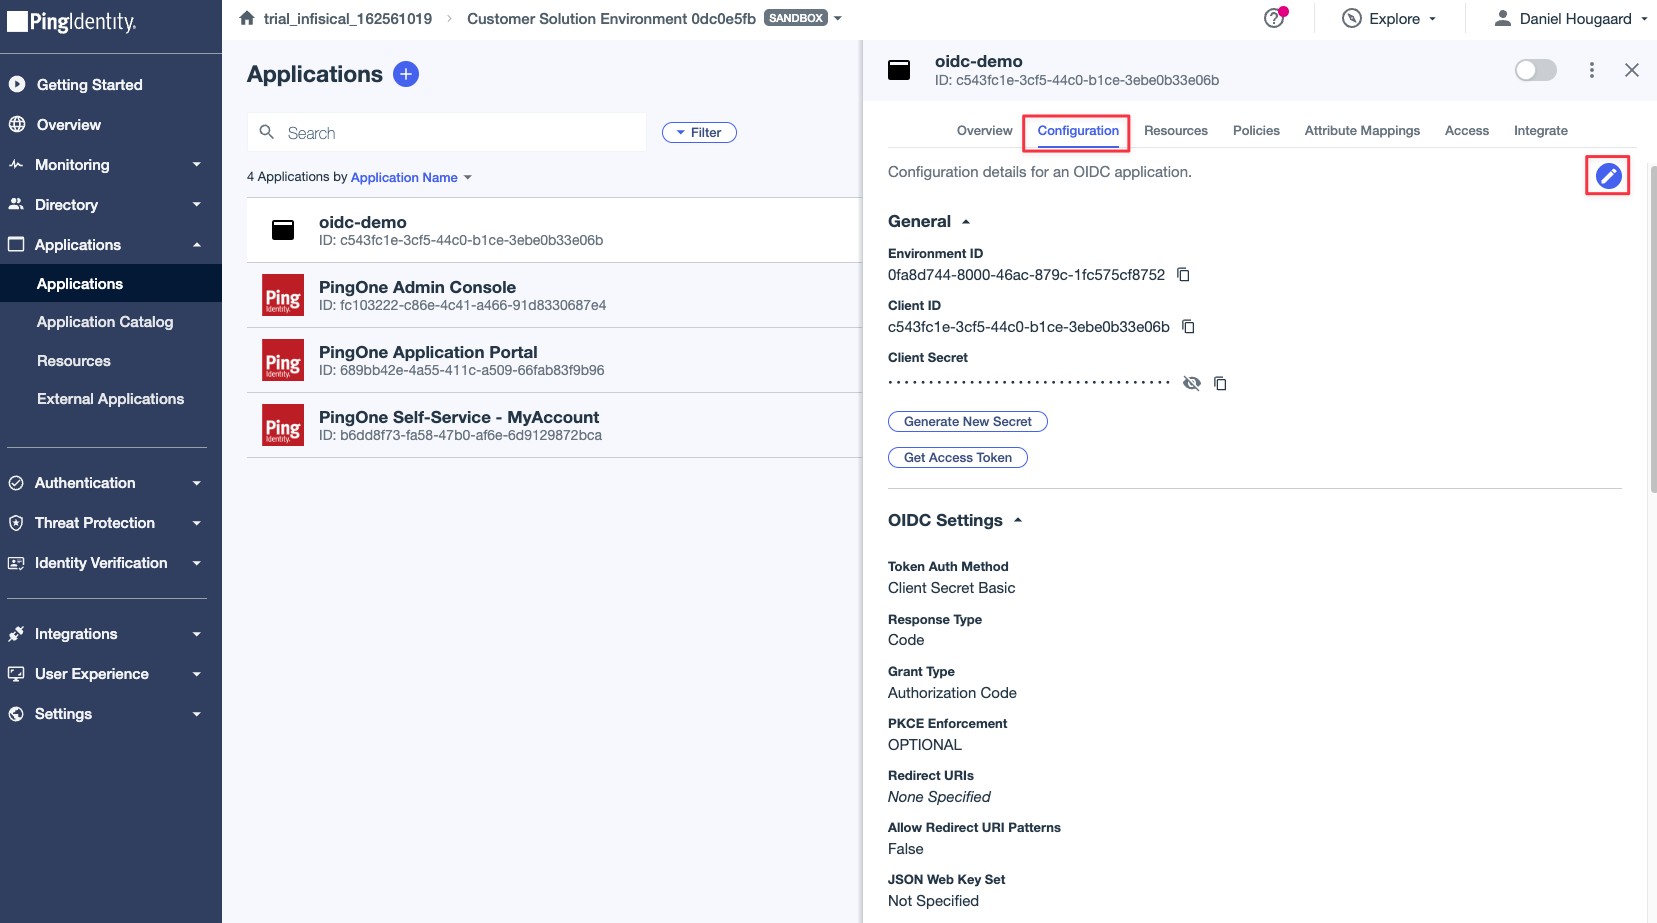
Task: Open the oidc-demo three-dot menu
Action: tap(1592, 70)
